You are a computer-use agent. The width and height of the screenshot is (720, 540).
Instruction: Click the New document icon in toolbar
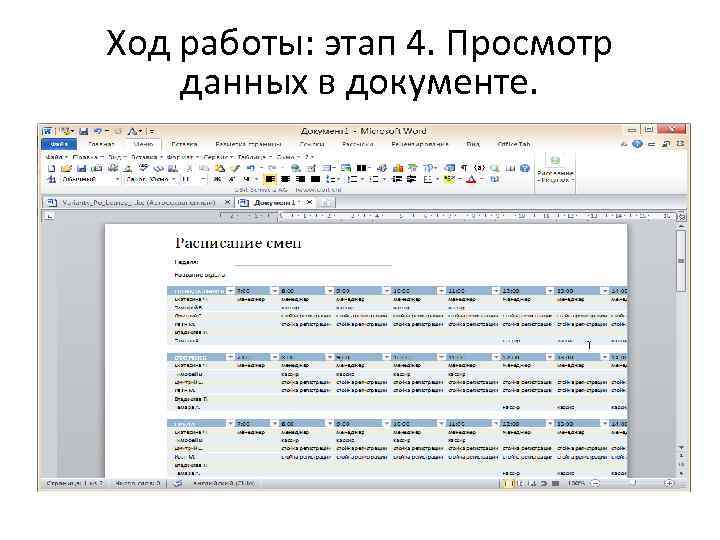[x=51, y=169]
